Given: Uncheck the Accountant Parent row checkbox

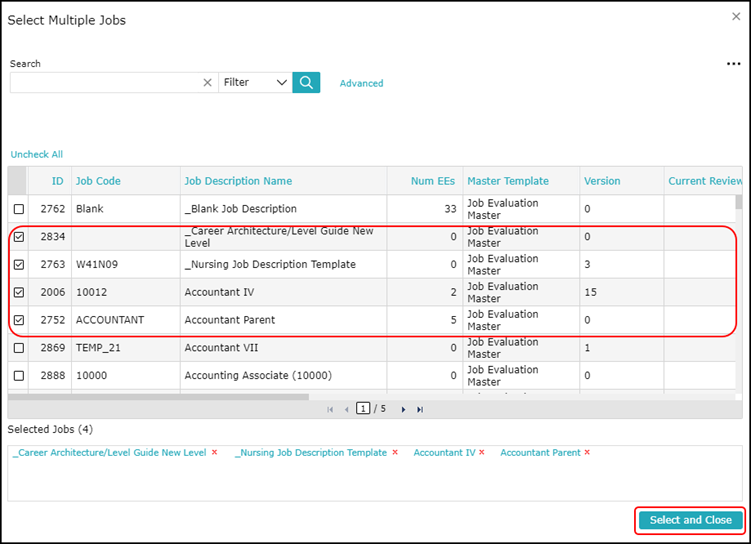Looking at the screenshot, I should click(19, 320).
